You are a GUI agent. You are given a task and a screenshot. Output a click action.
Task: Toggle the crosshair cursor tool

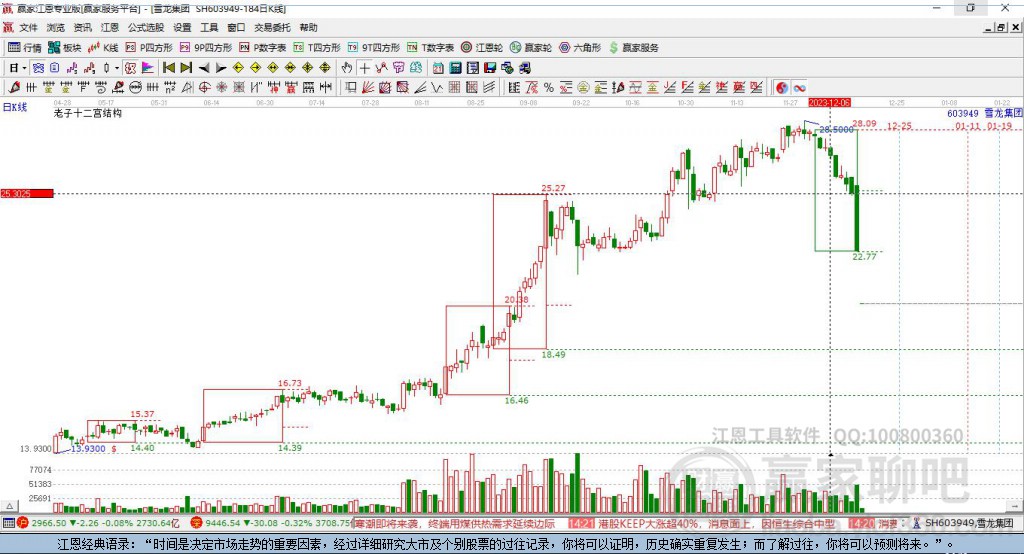pyautogui.click(x=364, y=68)
